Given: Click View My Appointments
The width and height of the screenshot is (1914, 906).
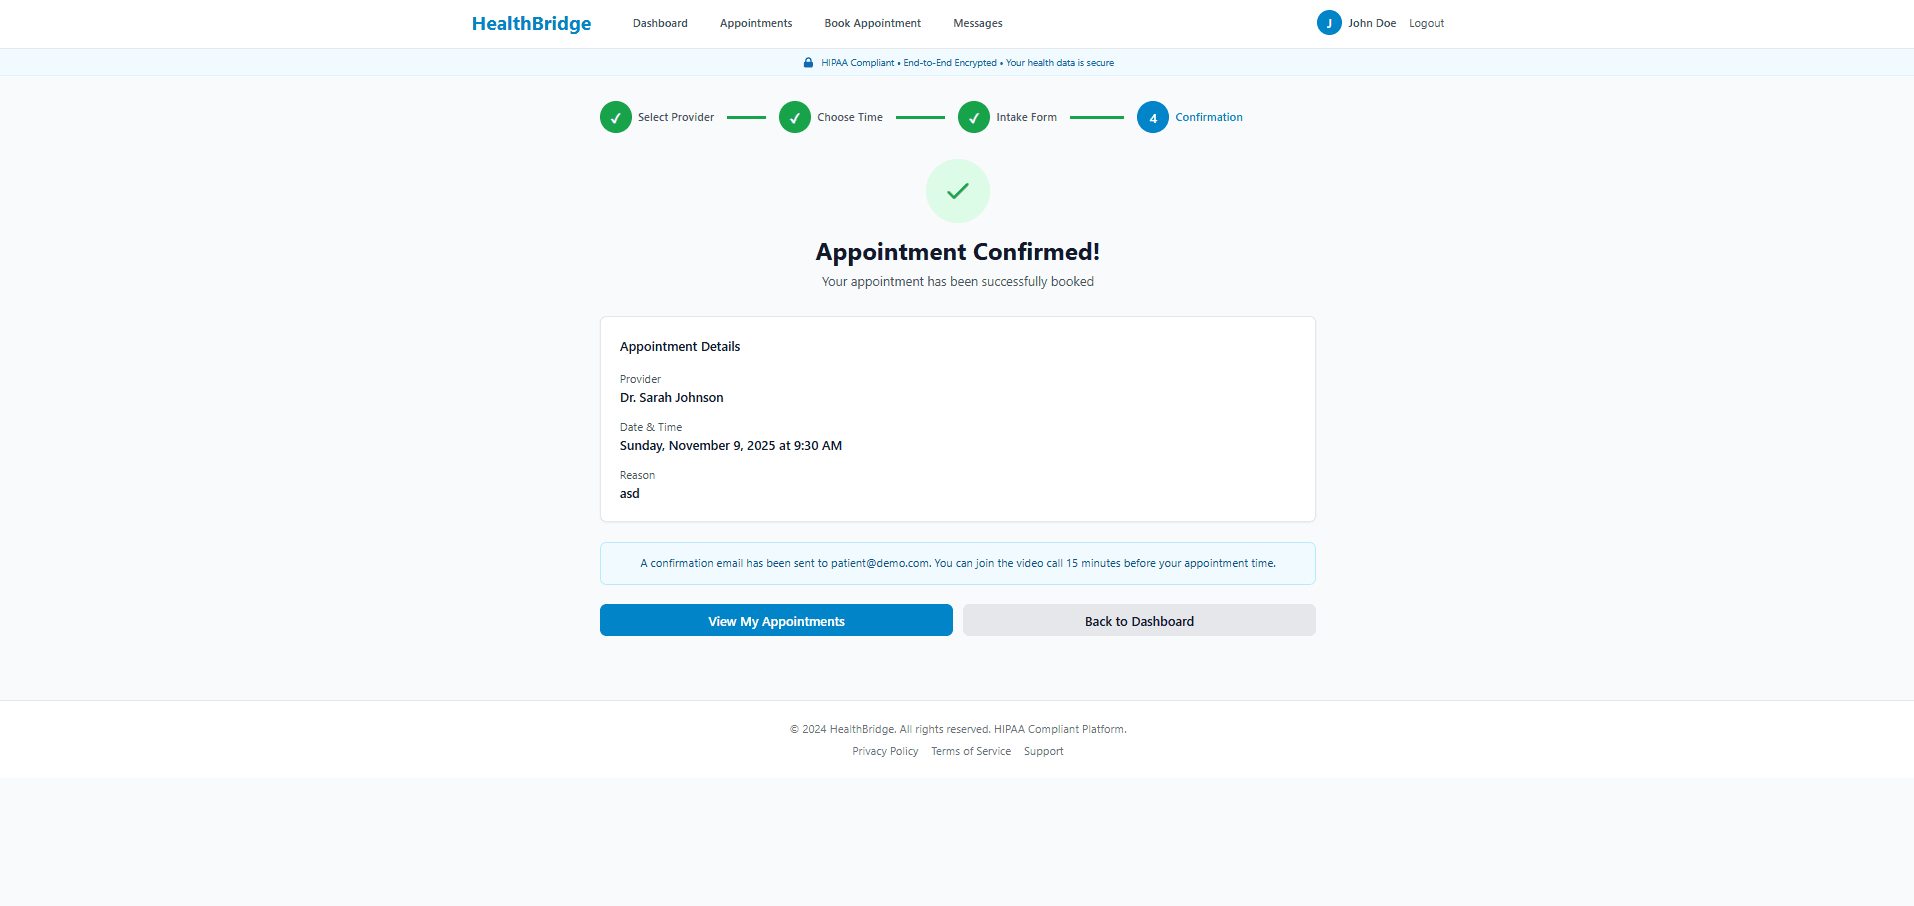Looking at the screenshot, I should tap(776, 620).
